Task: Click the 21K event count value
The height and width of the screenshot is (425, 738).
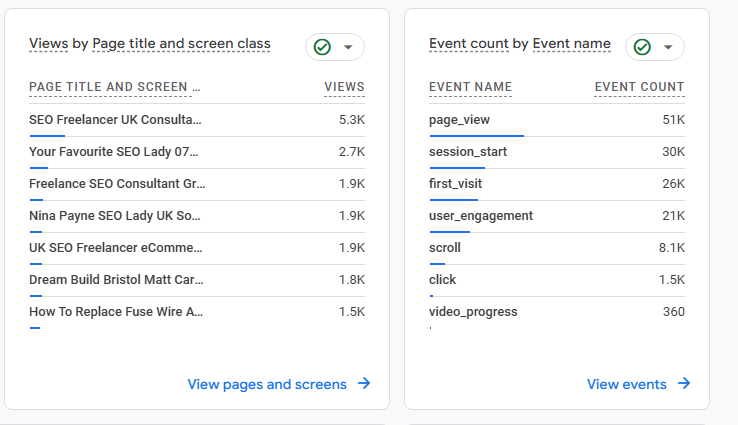Action: (x=674, y=216)
